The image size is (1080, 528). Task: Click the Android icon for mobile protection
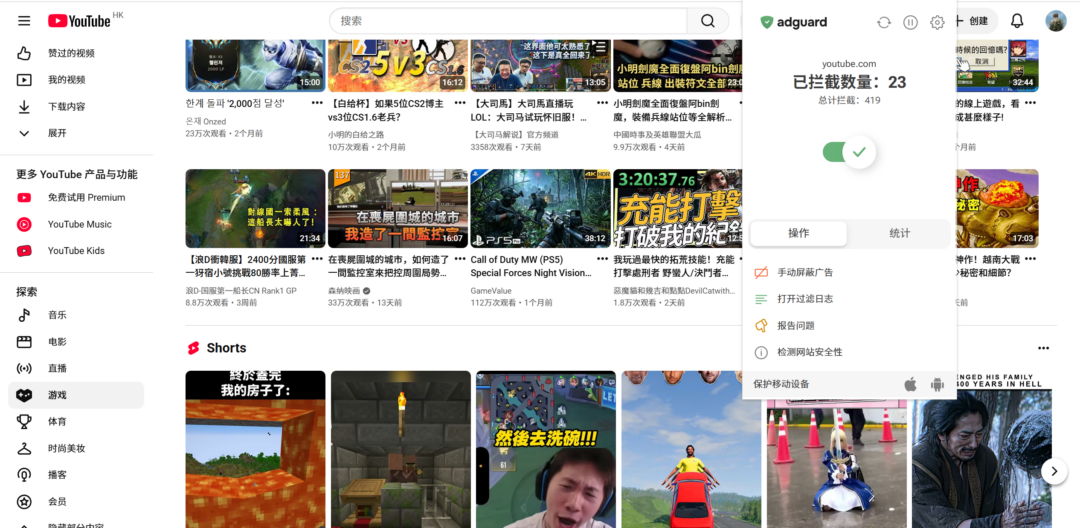point(937,384)
